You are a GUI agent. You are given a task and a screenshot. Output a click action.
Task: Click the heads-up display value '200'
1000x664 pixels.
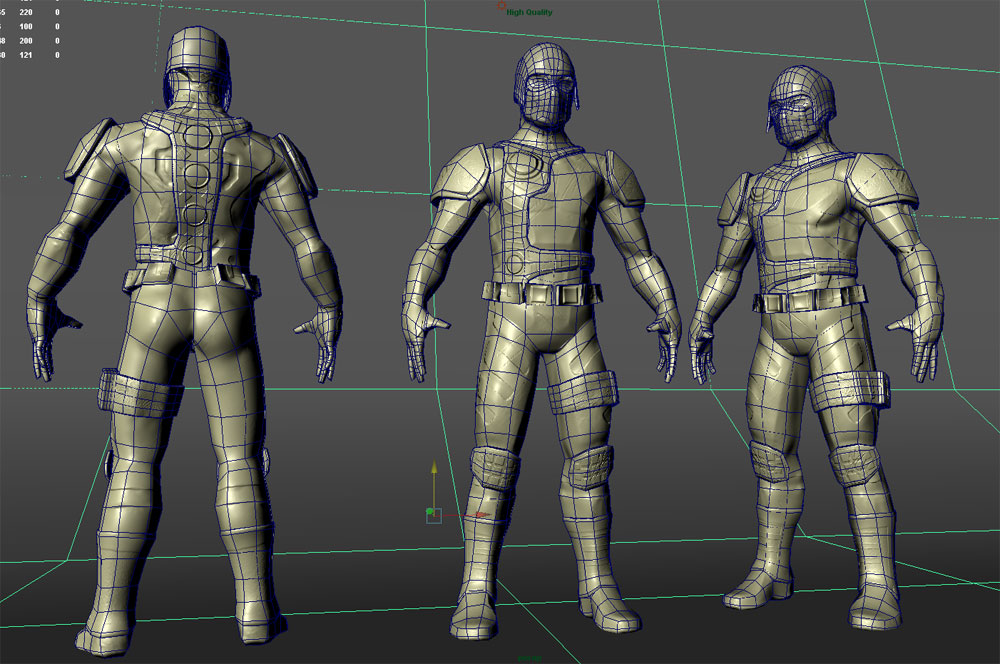tap(26, 41)
